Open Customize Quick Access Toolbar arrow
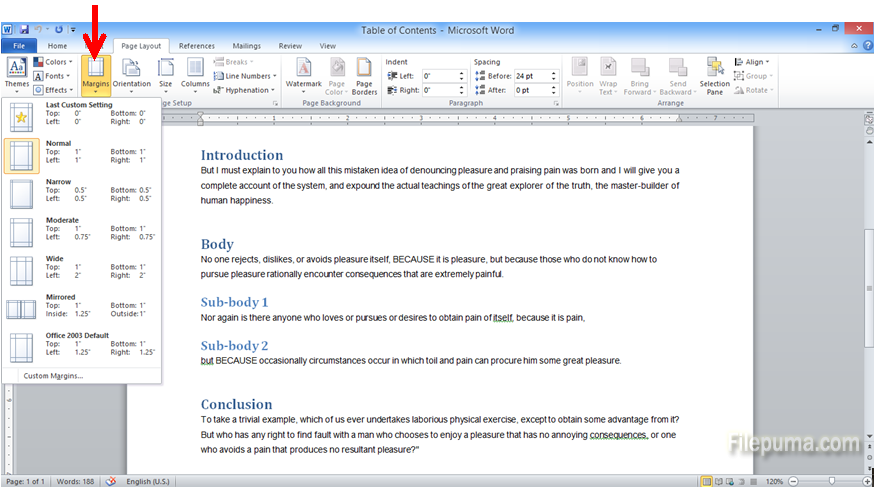This screenshot has width=874, height=487. pos(73,30)
